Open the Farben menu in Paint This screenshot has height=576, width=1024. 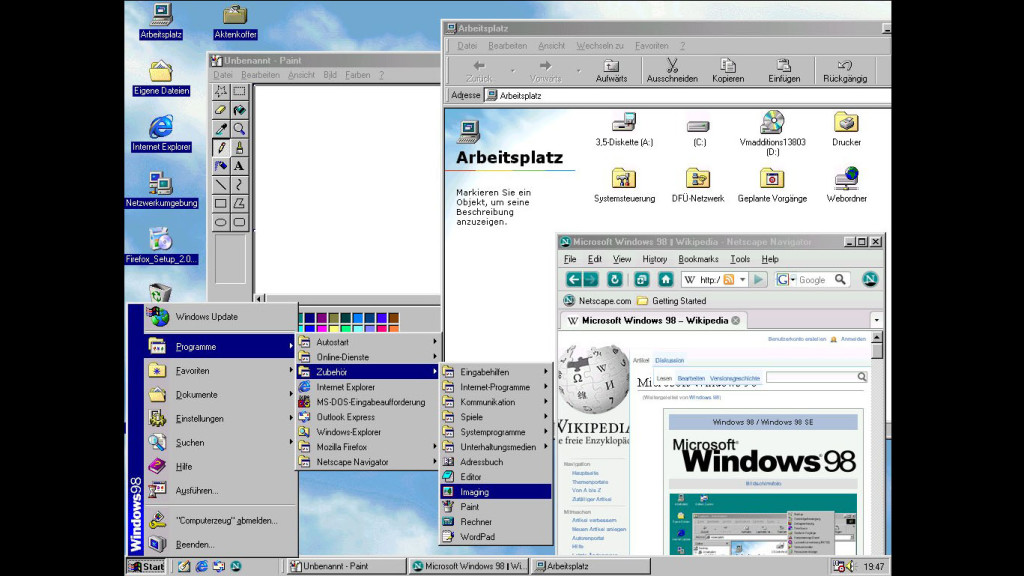pyautogui.click(x=357, y=75)
